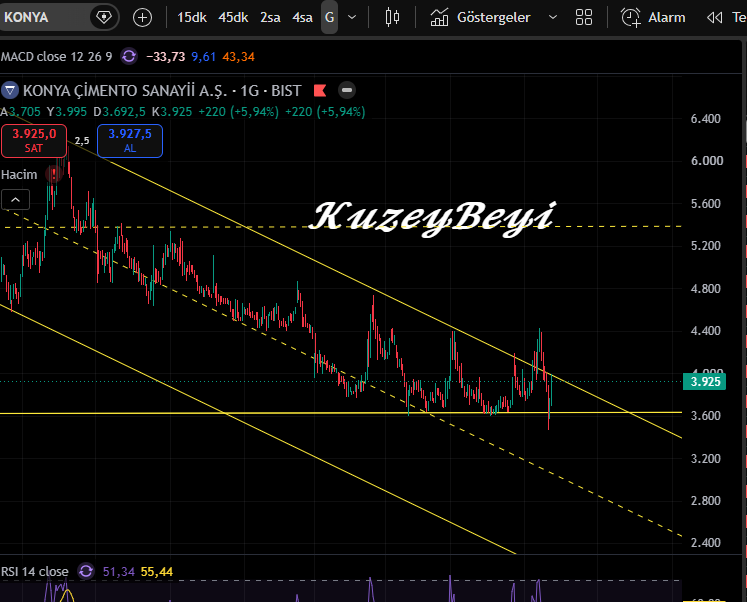Open the Göstergeler indicators menu
The height and width of the screenshot is (602, 747).
tap(480, 18)
